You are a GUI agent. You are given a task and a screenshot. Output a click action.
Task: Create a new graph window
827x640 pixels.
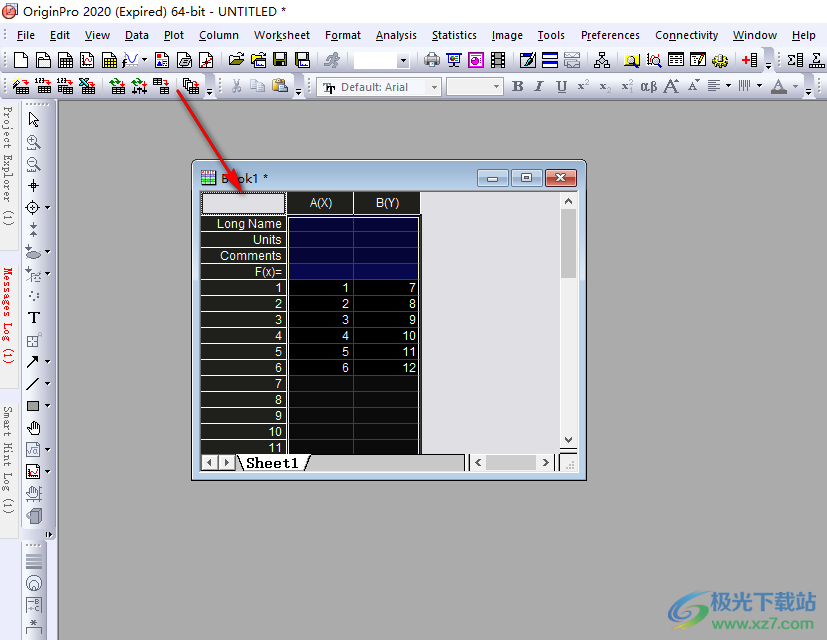click(x=87, y=60)
